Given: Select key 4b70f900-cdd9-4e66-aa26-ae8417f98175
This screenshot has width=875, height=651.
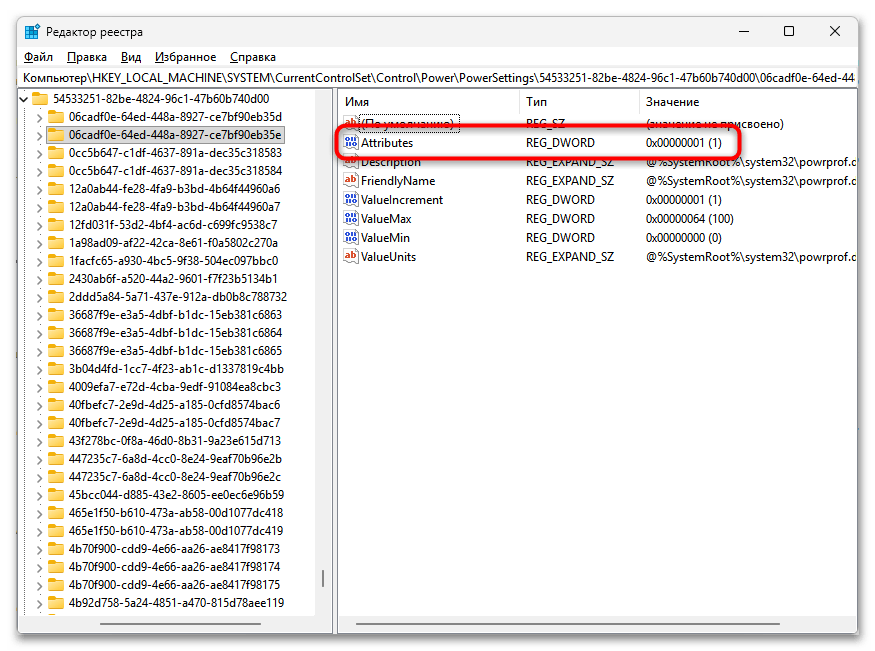Looking at the screenshot, I should coord(174,585).
